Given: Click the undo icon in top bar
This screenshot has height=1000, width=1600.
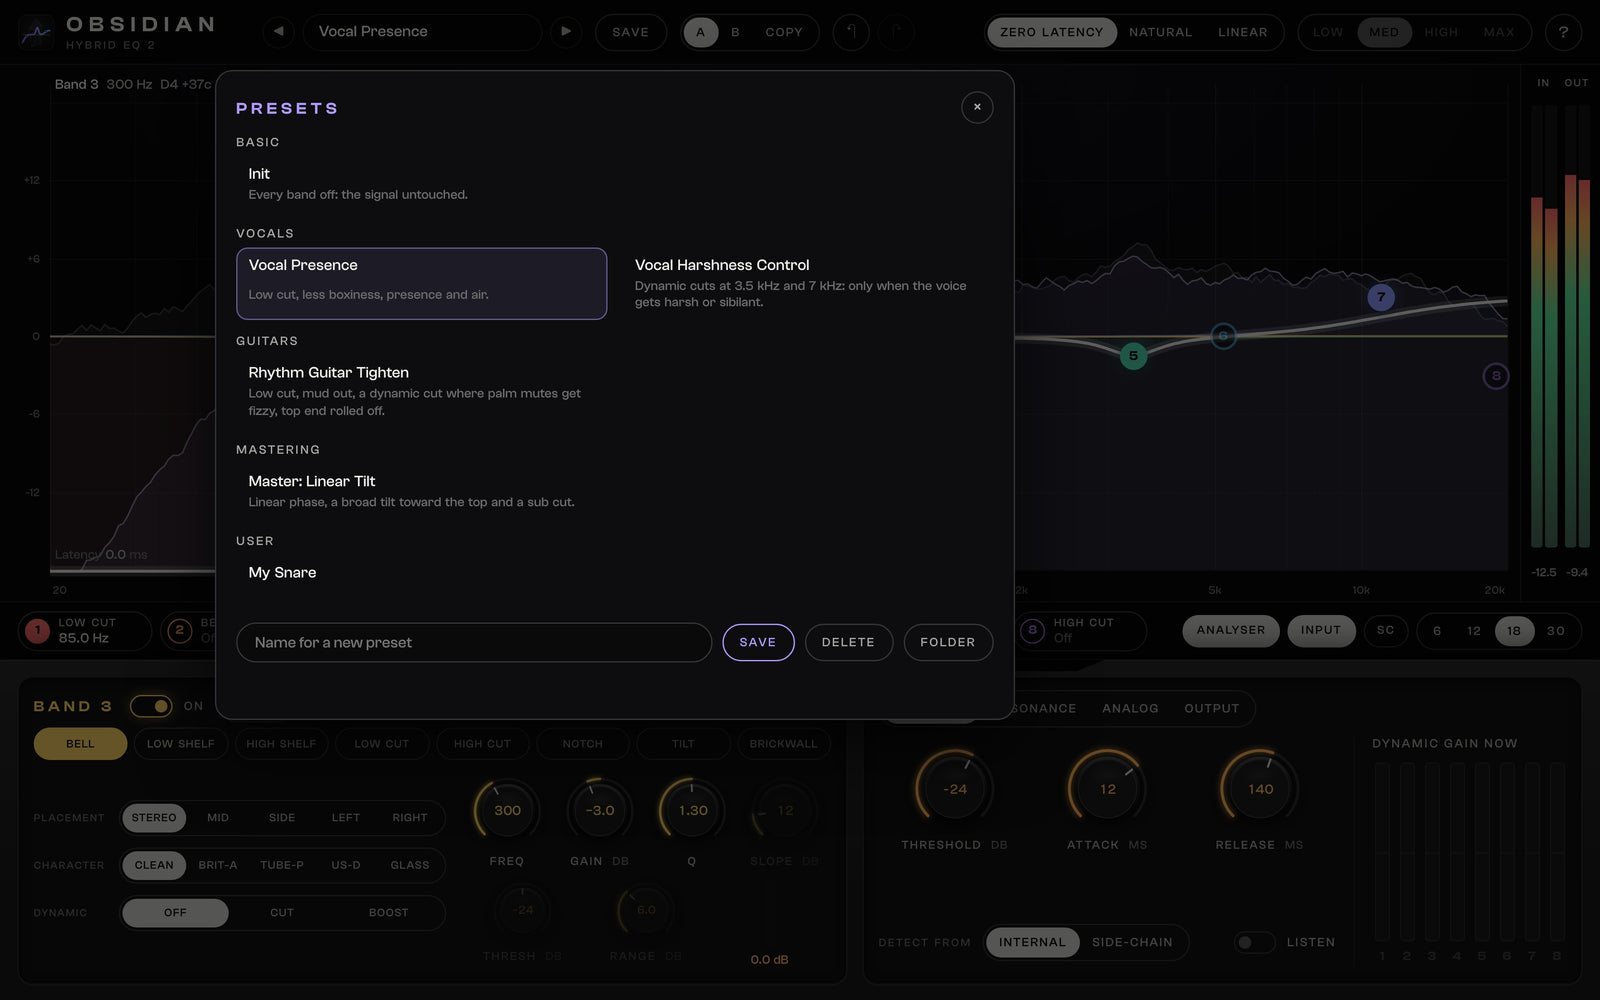Looking at the screenshot, I should click(x=851, y=32).
